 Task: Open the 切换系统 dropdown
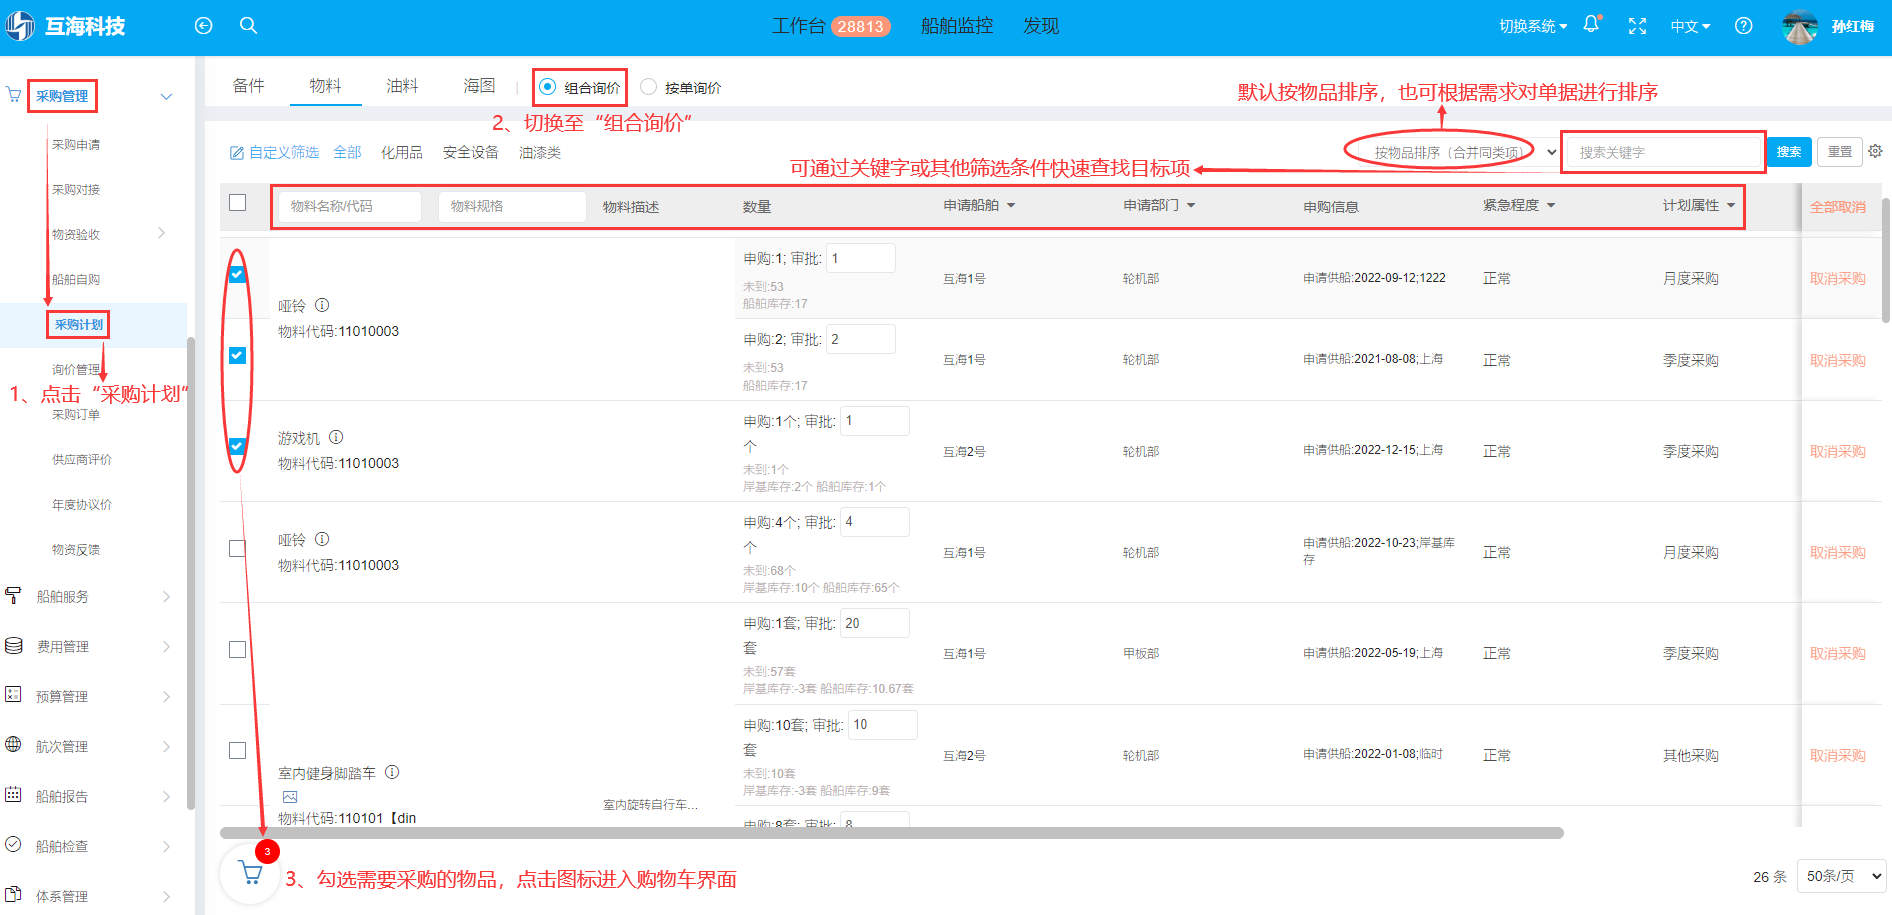pos(1533,26)
